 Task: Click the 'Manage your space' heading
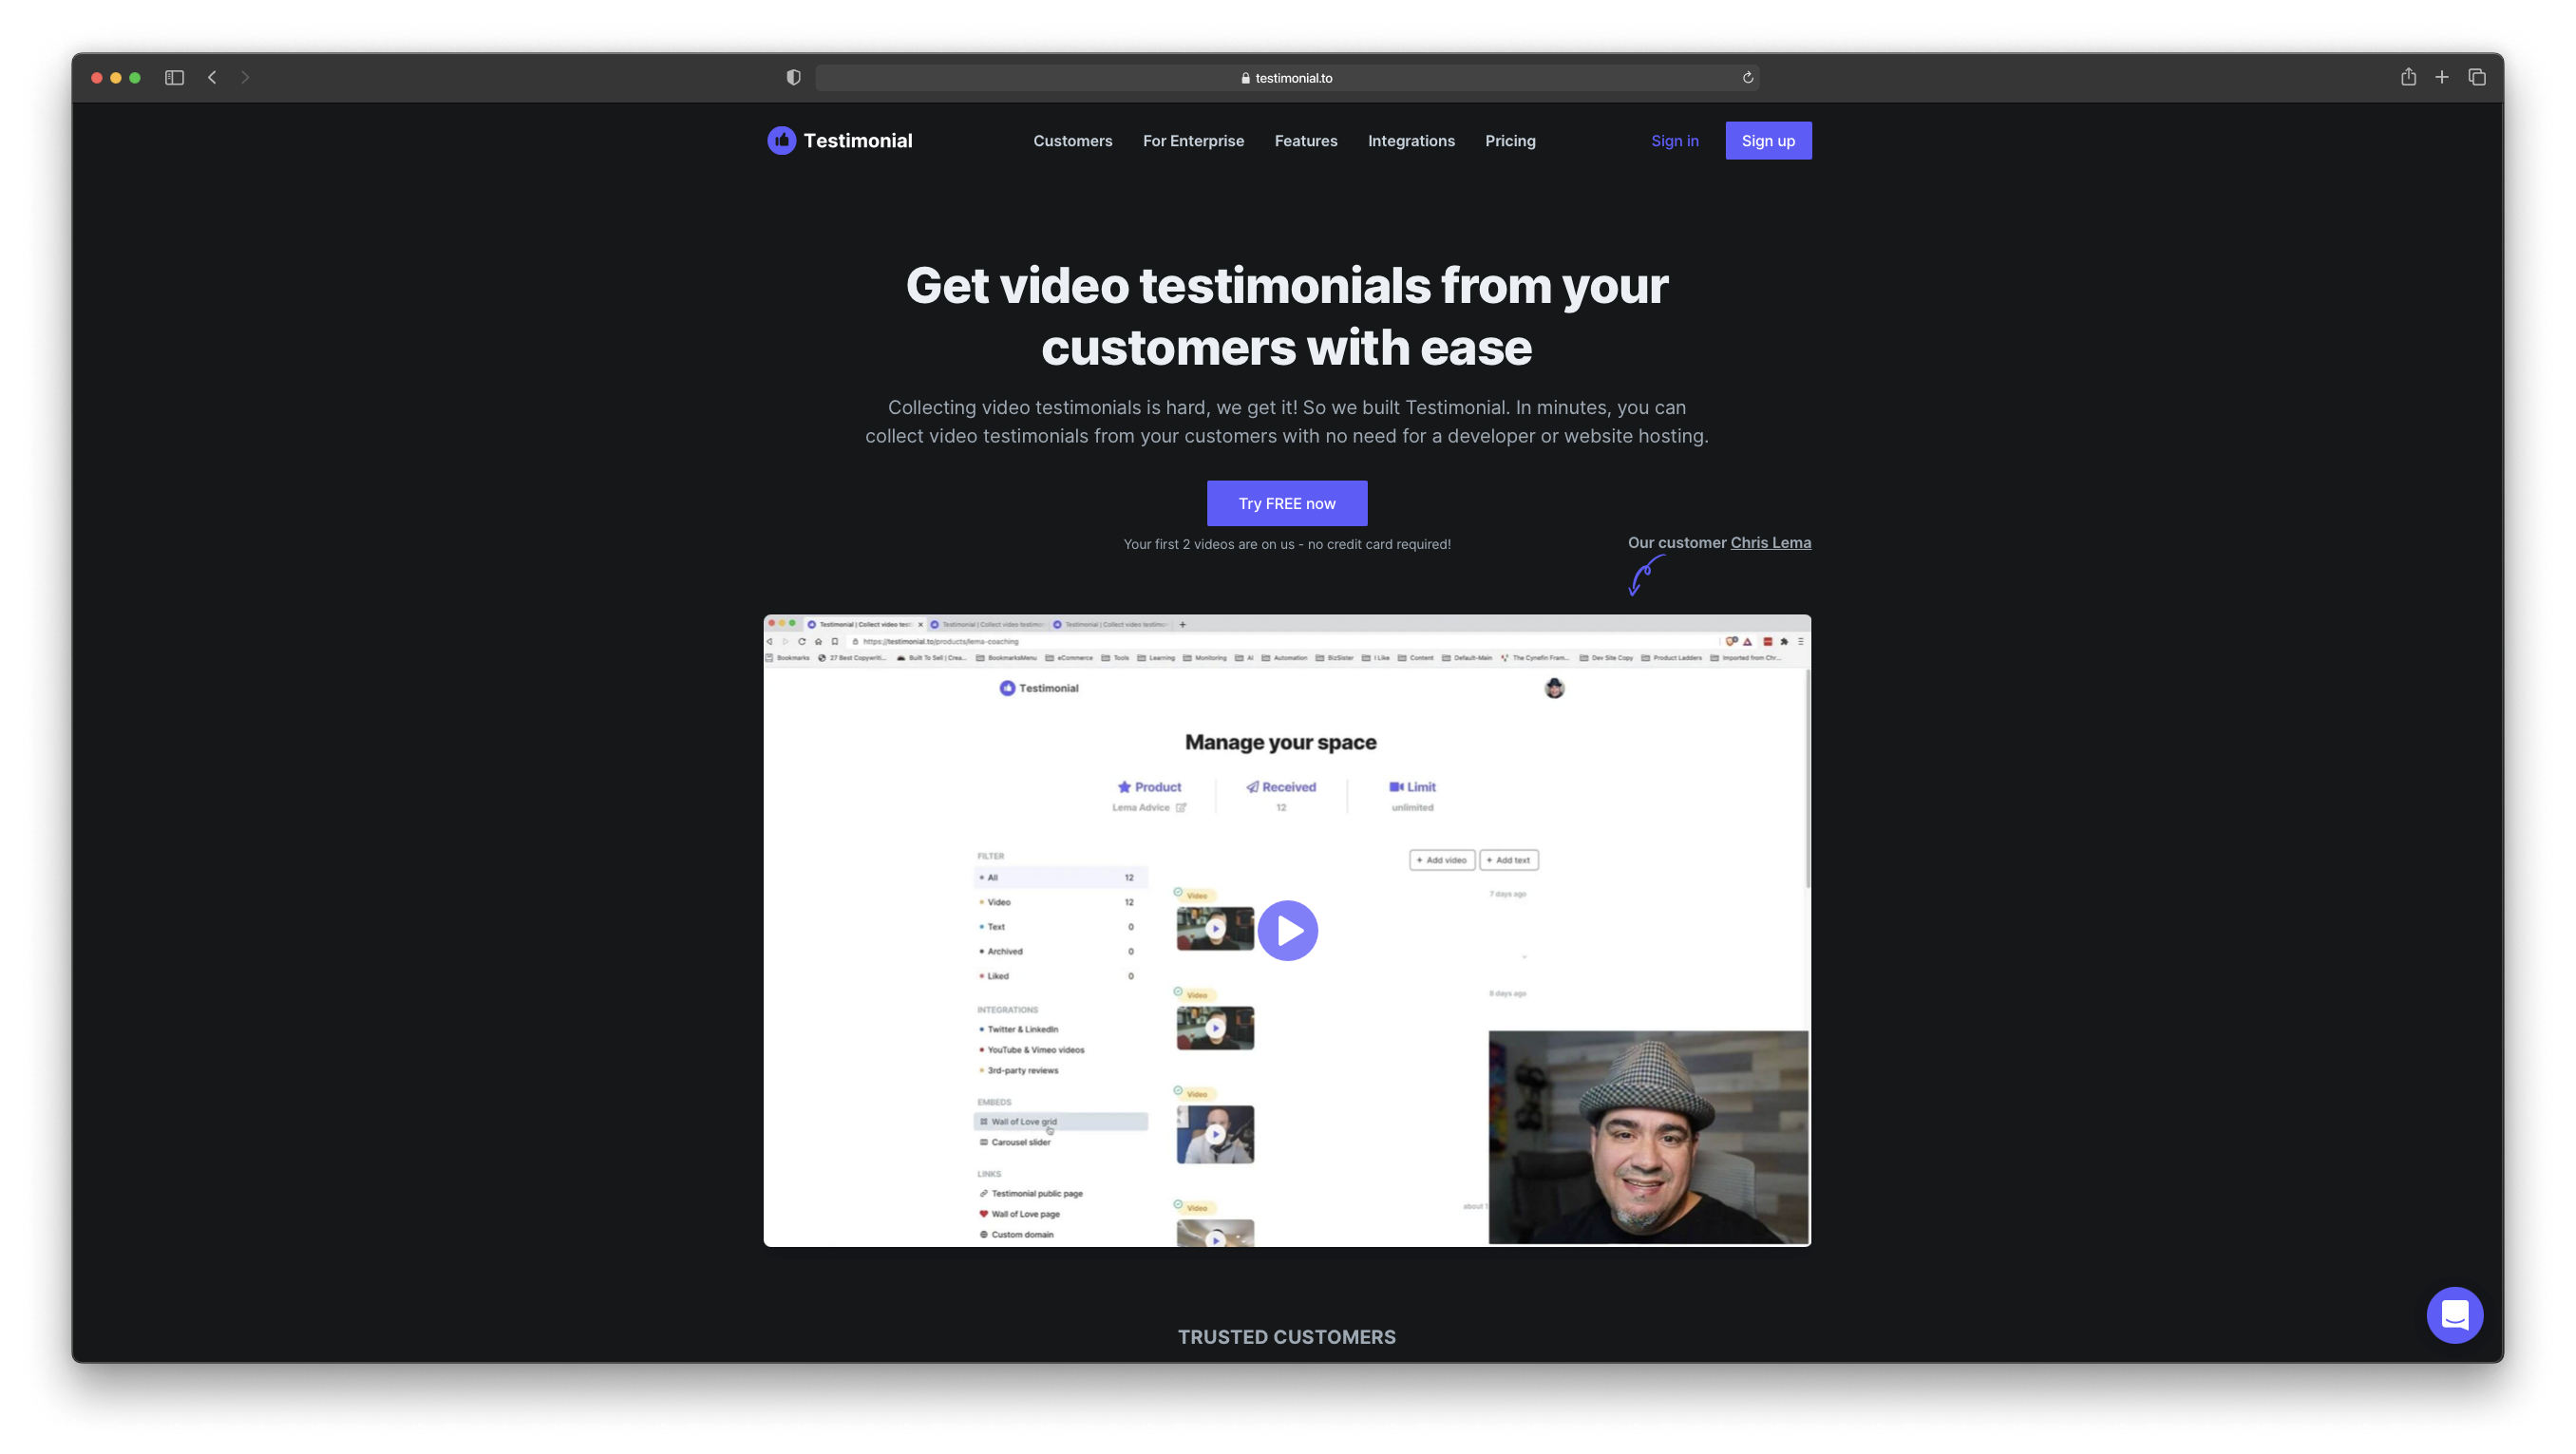click(1280, 742)
